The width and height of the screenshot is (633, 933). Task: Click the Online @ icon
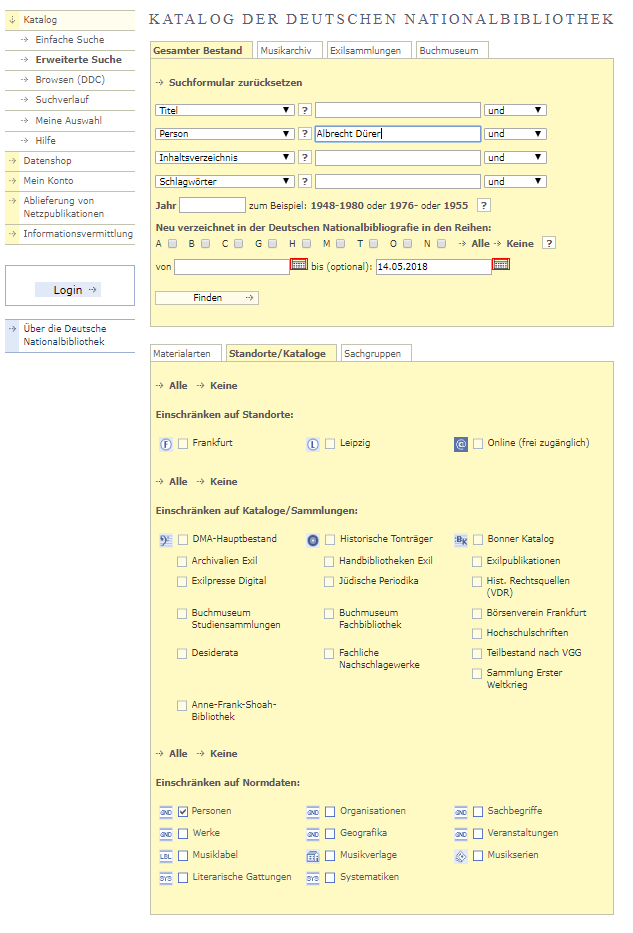click(461, 444)
